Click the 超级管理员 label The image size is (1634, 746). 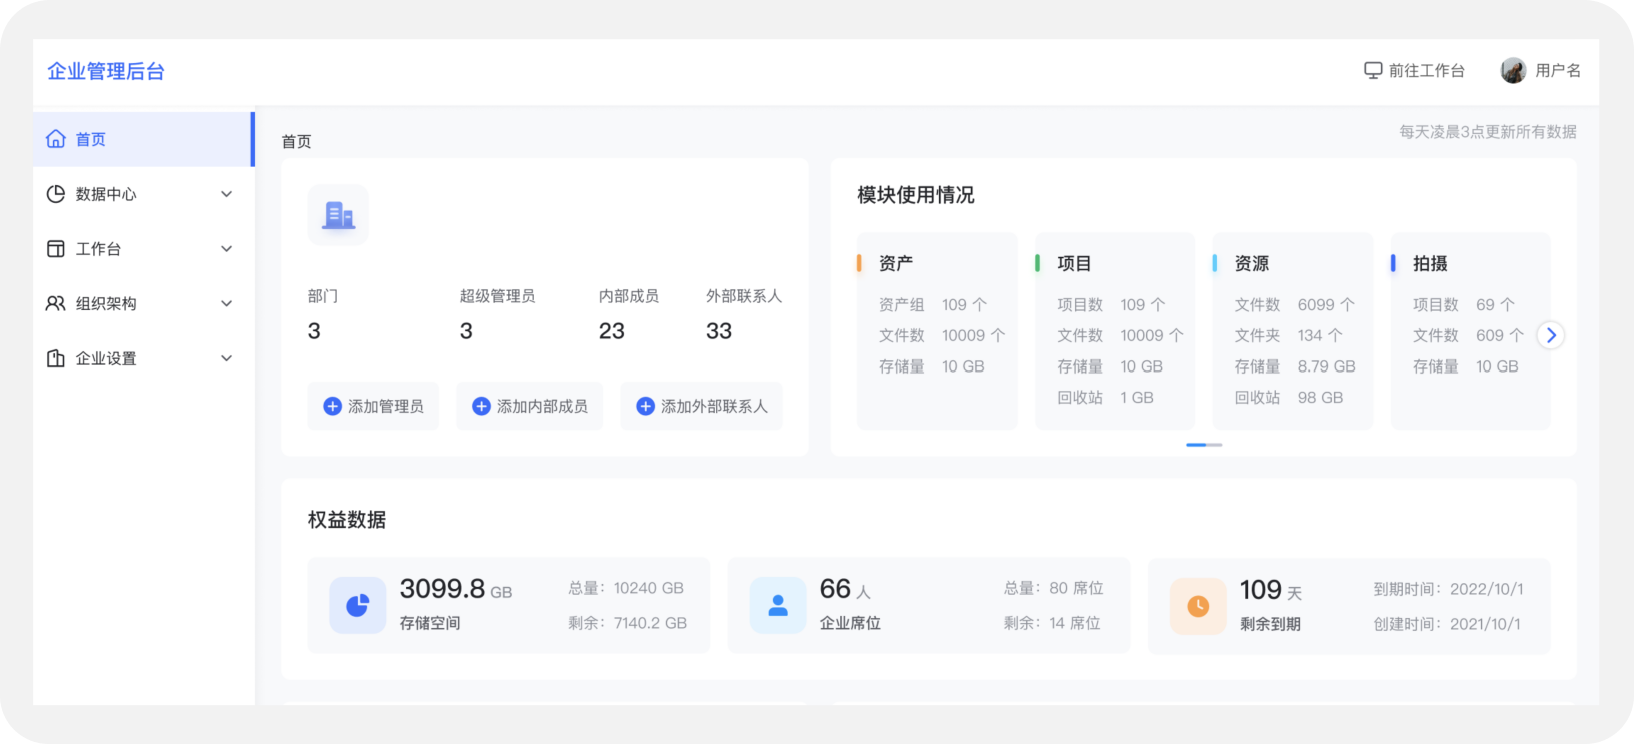pos(497,296)
